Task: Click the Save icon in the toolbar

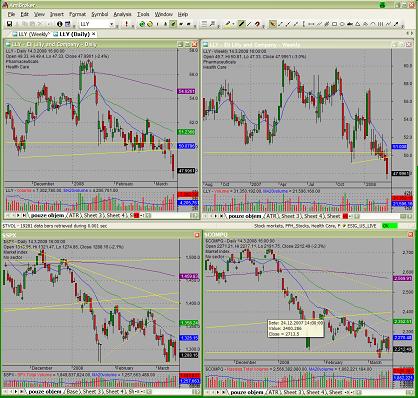Action: [x=9, y=24]
